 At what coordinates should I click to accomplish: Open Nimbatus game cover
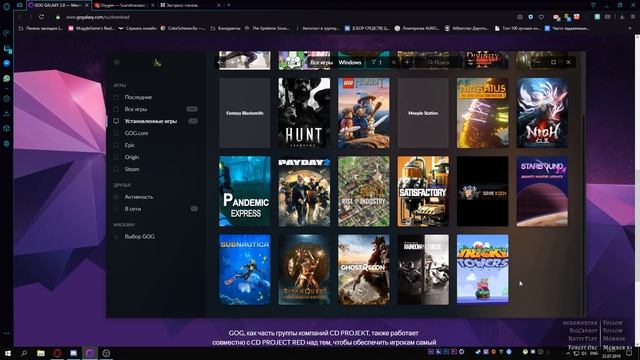(482, 113)
